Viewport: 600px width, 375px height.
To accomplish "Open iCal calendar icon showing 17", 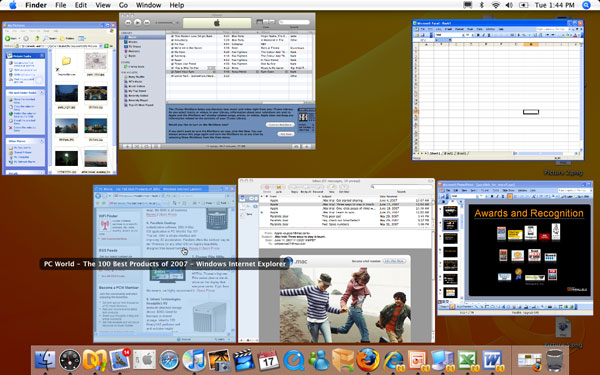I will click(x=269, y=360).
